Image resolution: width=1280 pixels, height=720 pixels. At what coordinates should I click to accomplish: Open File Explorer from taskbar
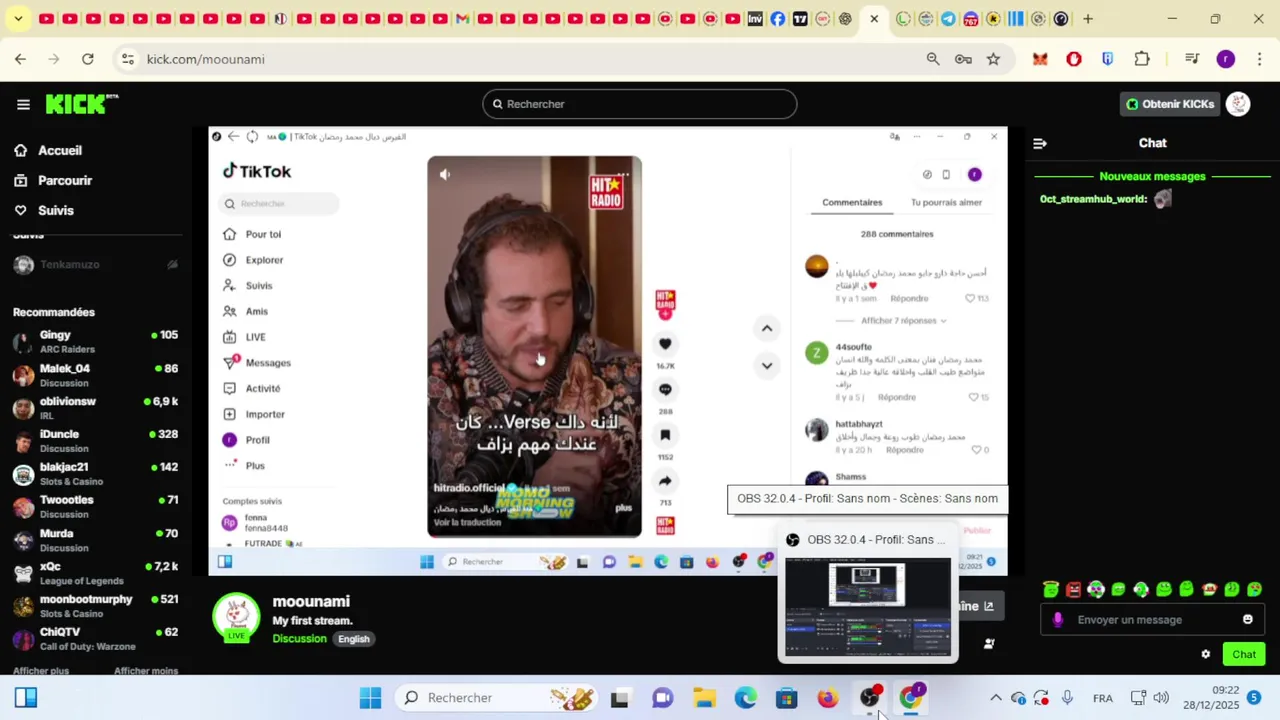(704, 697)
